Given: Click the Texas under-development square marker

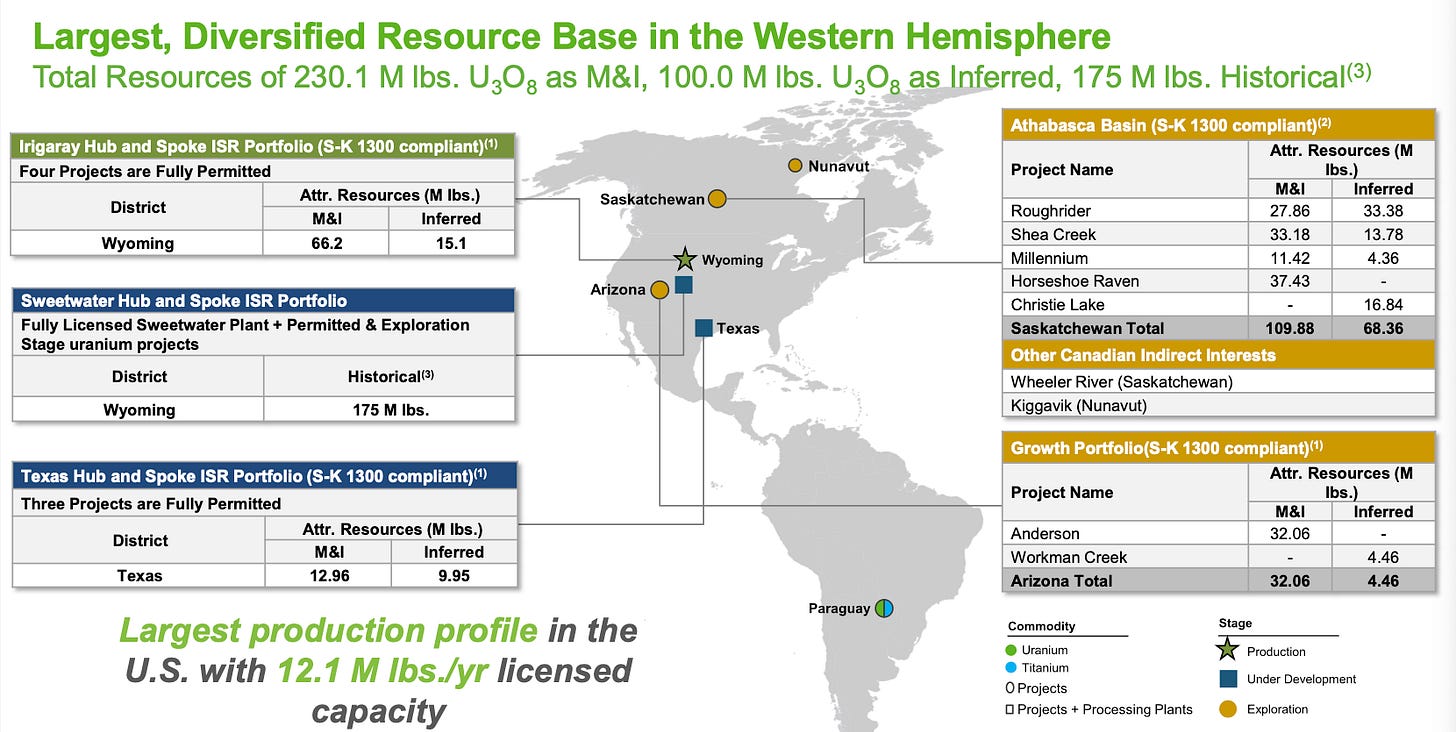Looking at the screenshot, I should [x=703, y=327].
